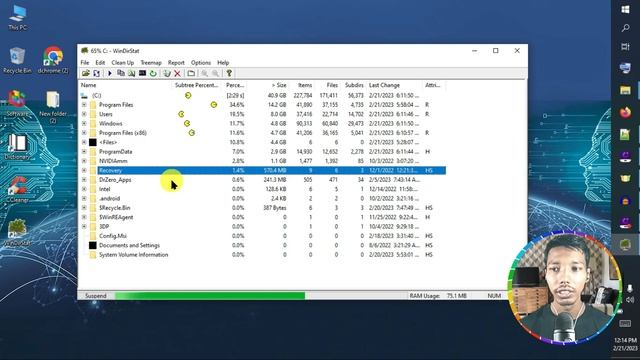The height and width of the screenshot is (360, 640).
Task: Click the Task View taskbar icon
Action: coord(625,47)
